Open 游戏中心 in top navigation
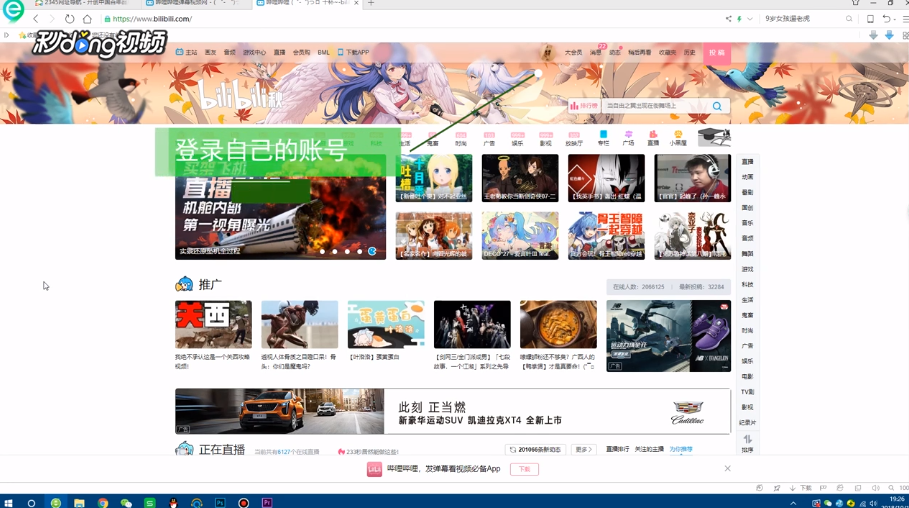Image resolution: width=909 pixels, height=508 pixels. tap(254, 52)
